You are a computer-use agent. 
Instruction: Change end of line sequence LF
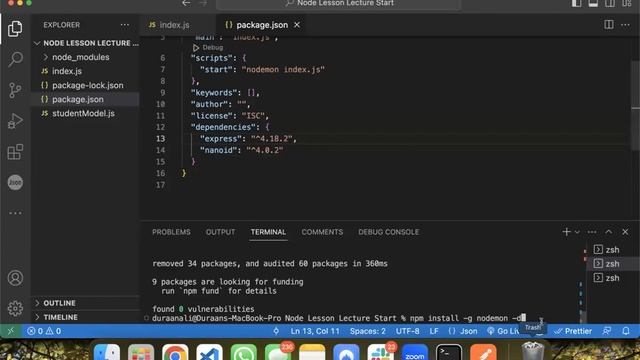coord(434,331)
